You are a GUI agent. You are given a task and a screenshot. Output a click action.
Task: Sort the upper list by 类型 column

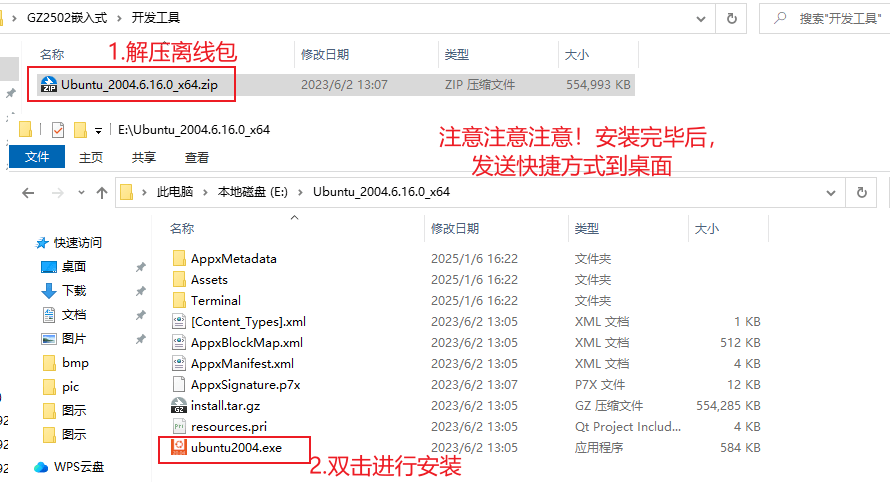point(456,55)
